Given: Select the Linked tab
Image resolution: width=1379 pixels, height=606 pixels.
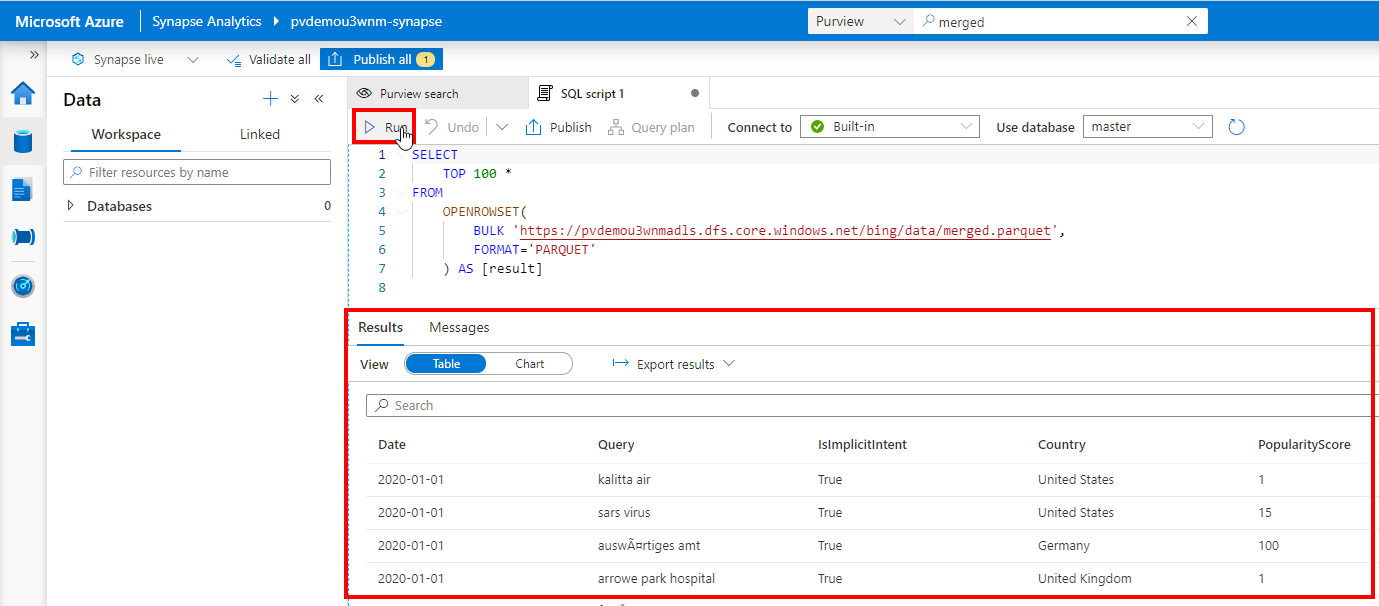Looking at the screenshot, I should pyautogui.click(x=260, y=134).
